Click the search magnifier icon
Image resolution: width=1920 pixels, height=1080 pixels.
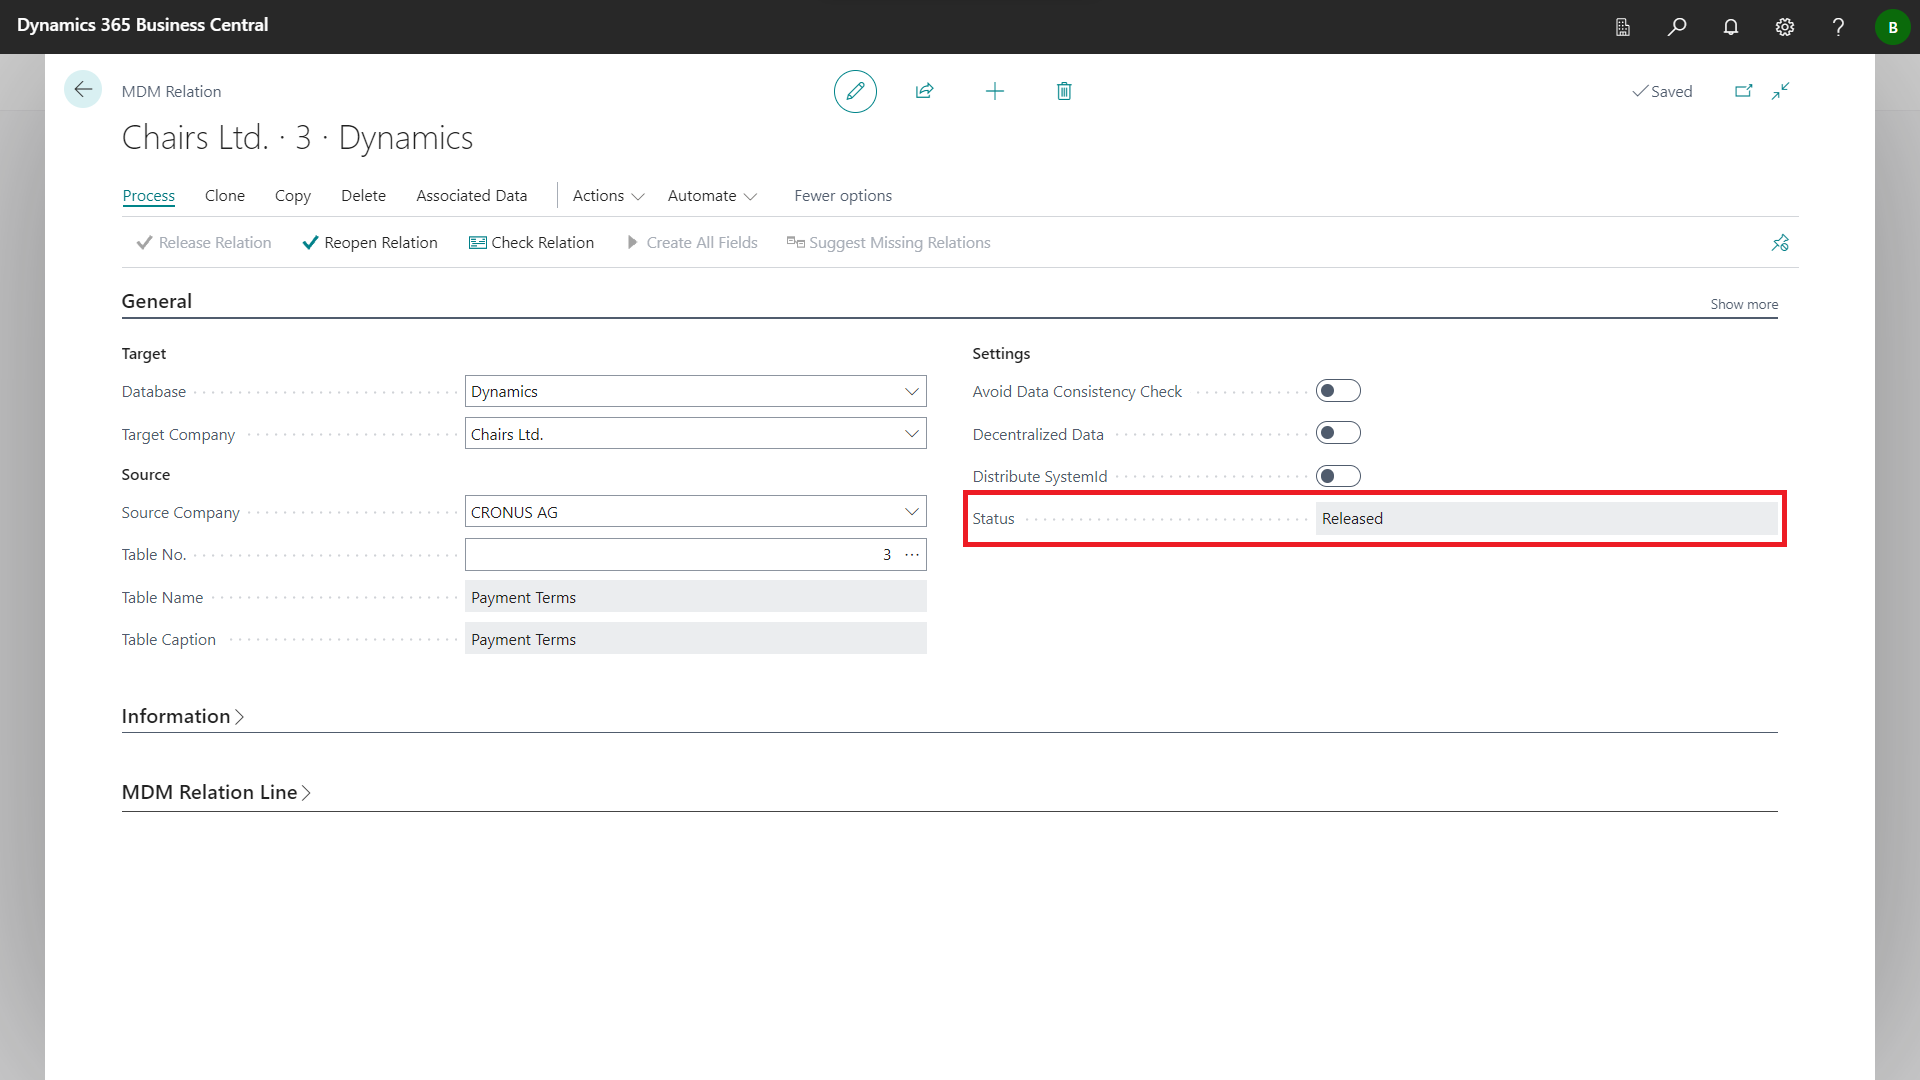[1677, 27]
